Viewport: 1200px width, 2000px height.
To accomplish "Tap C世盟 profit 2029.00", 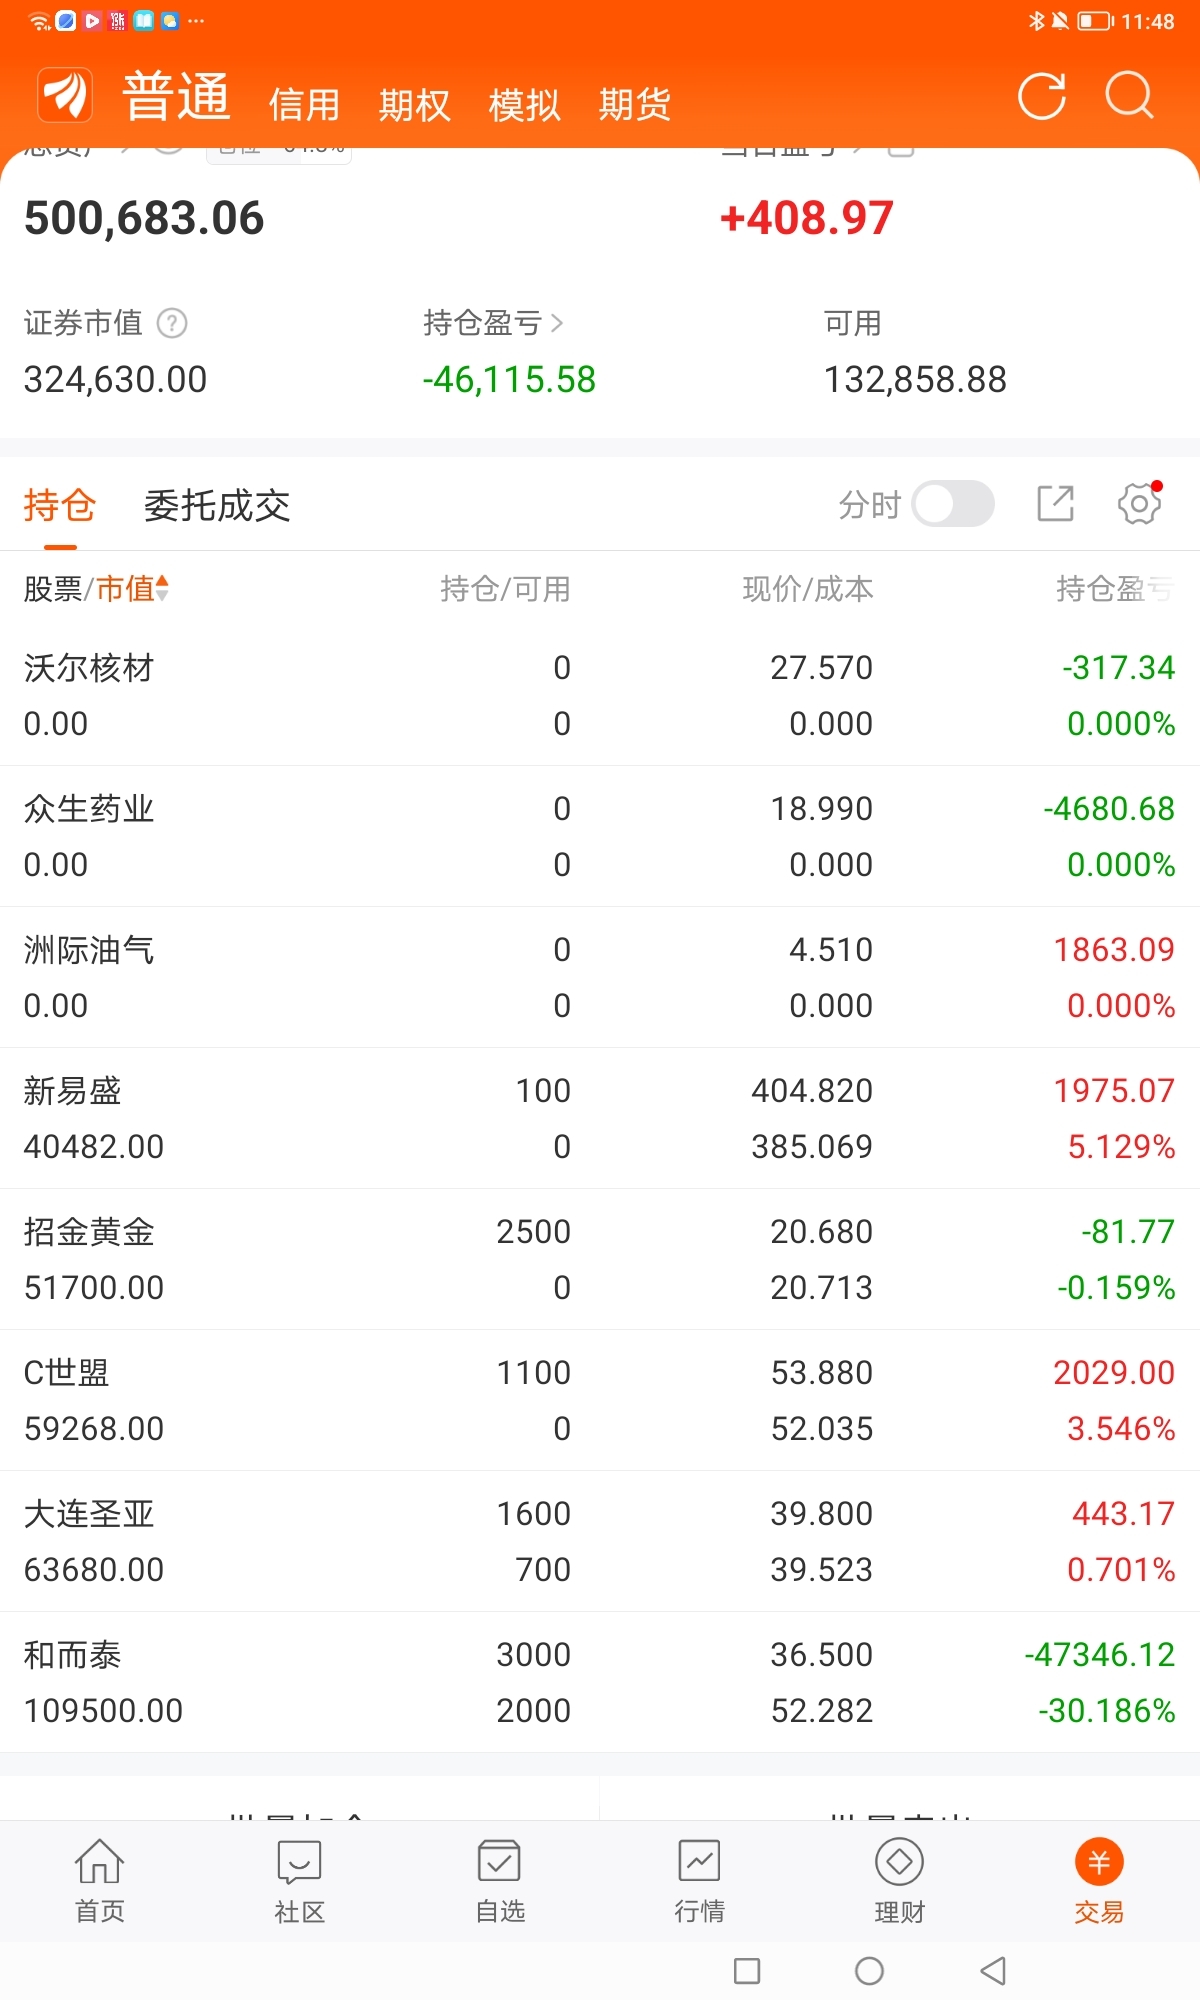I will click(1114, 1373).
